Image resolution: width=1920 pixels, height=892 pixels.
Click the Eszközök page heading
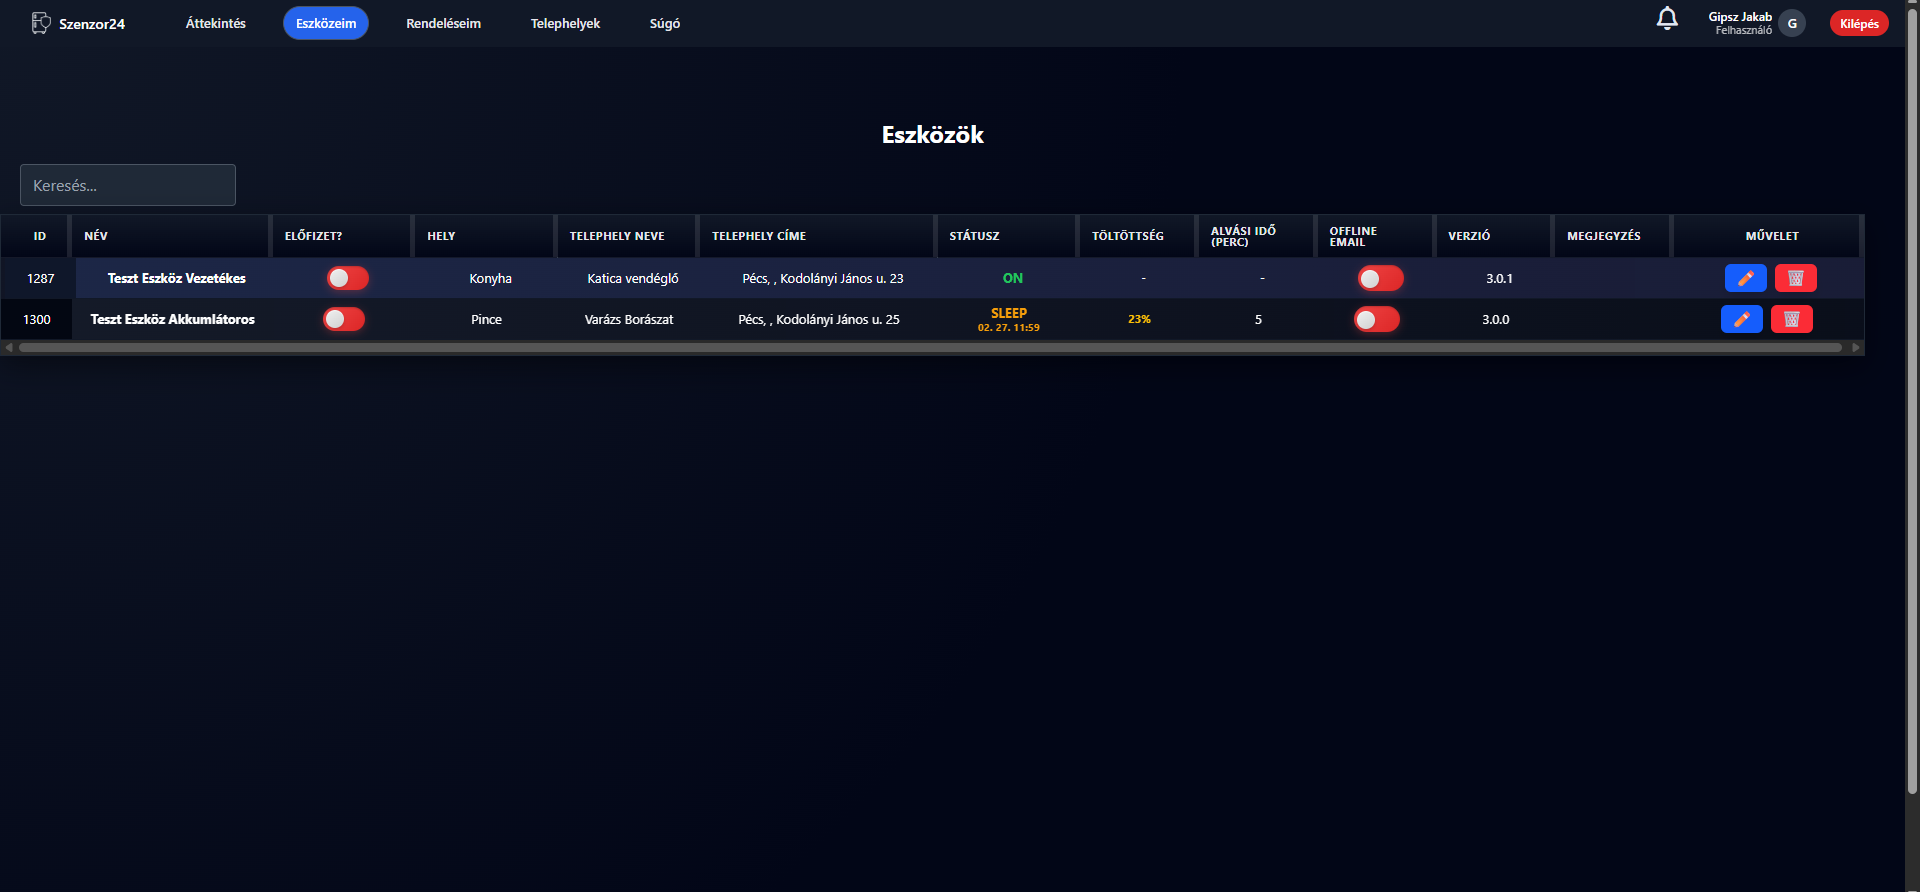tap(932, 135)
